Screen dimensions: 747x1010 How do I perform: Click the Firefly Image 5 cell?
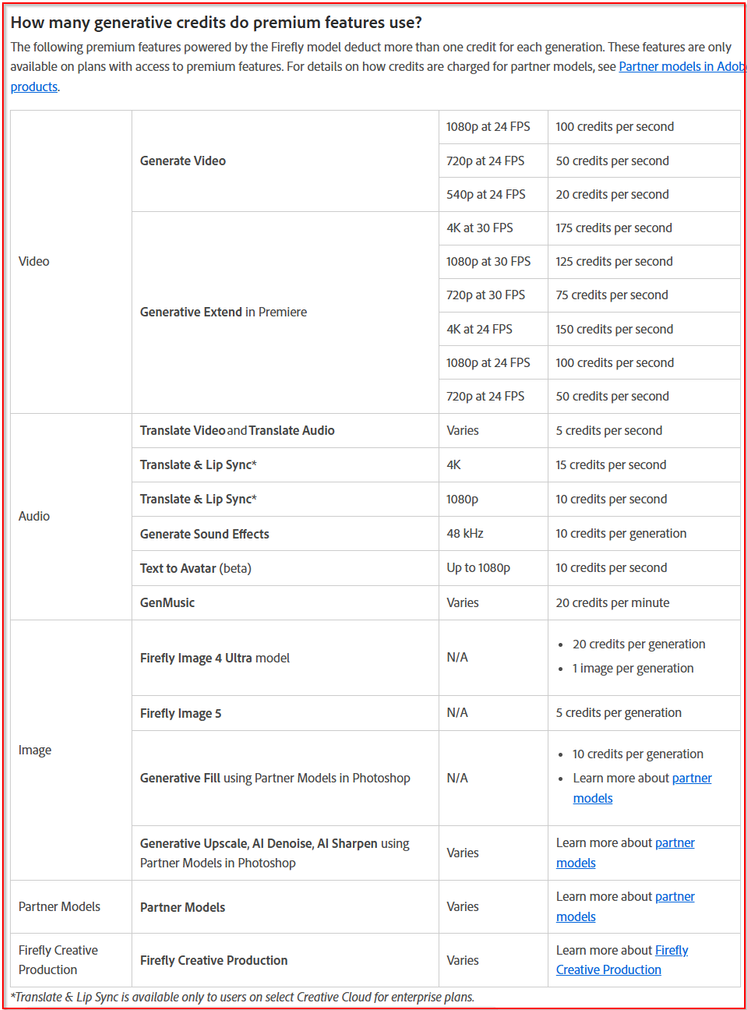pyautogui.click(x=181, y=714)
